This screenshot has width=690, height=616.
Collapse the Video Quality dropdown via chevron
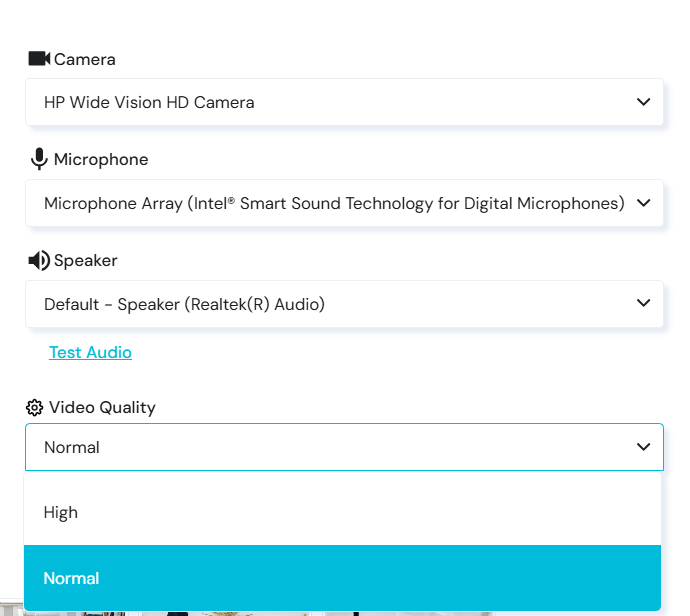pyautogui.click(x=643, y=447)
